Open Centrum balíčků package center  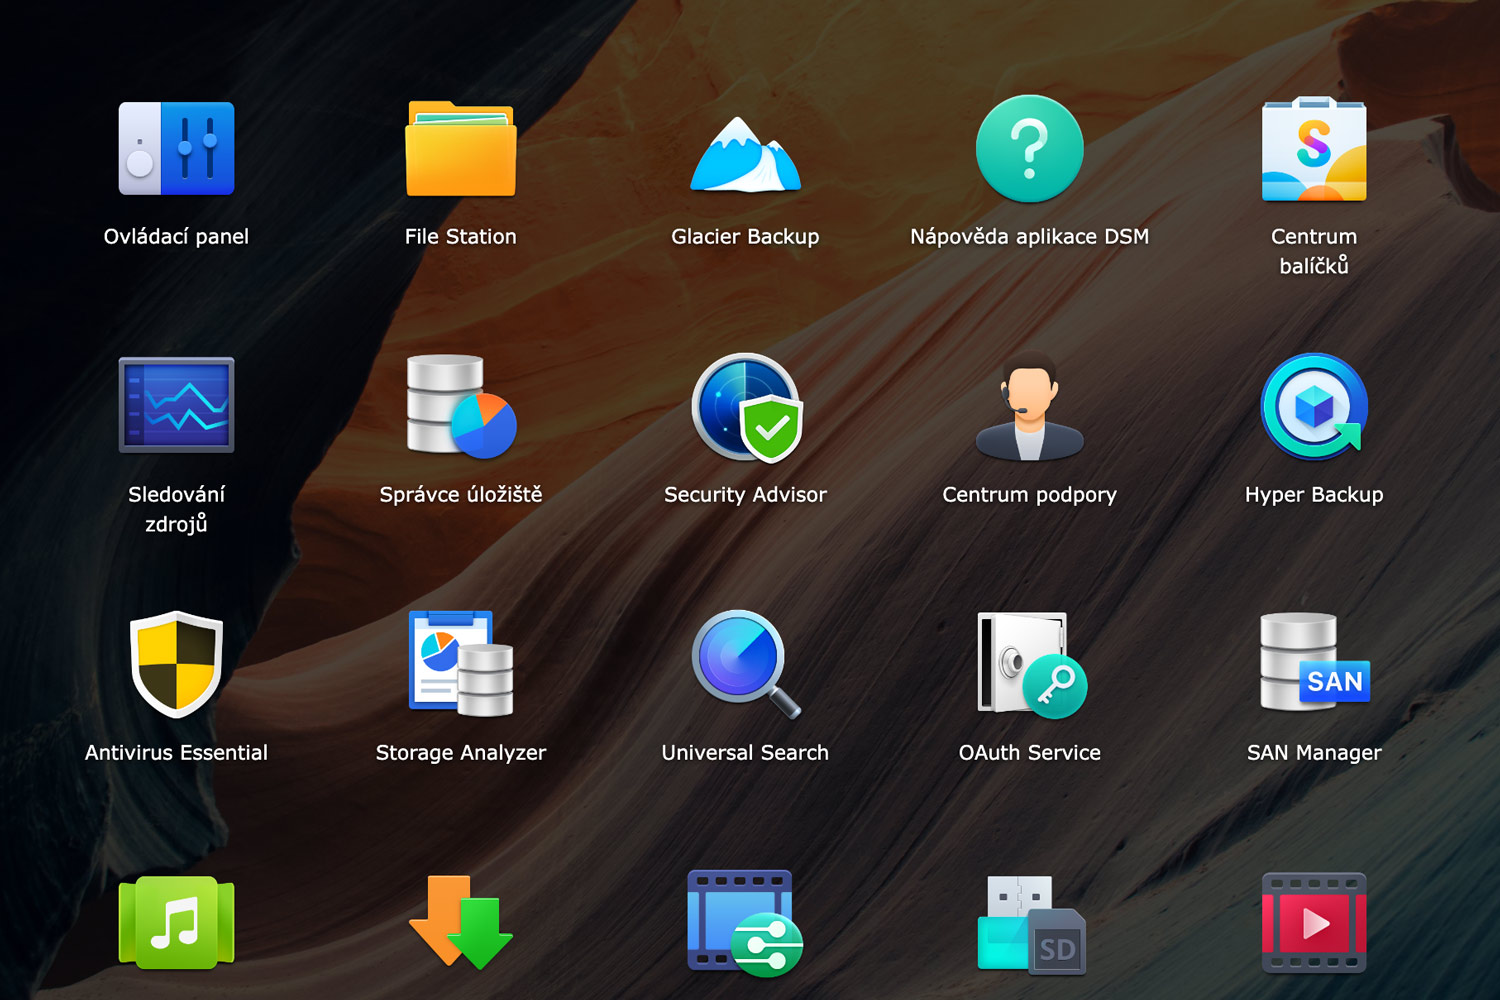[1314, 150]
